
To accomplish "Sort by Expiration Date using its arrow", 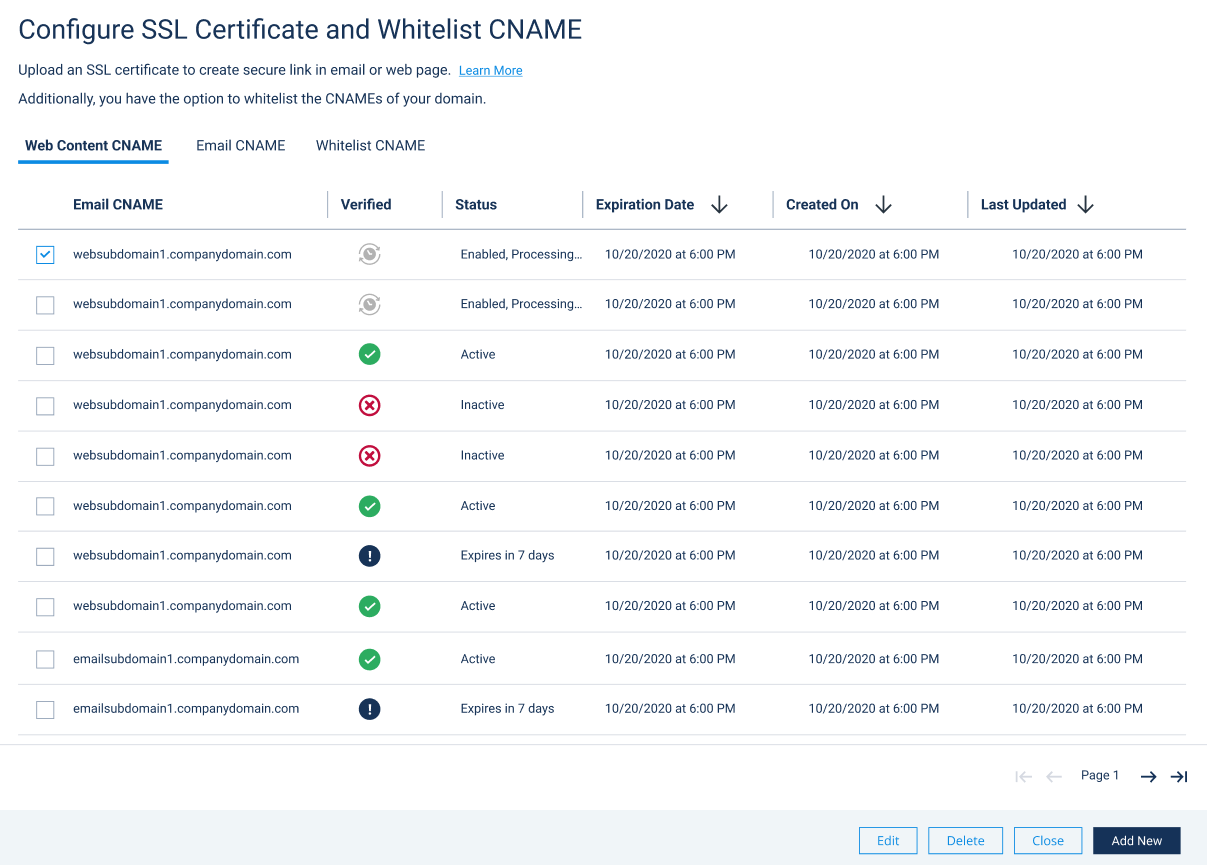I will 719,205.
